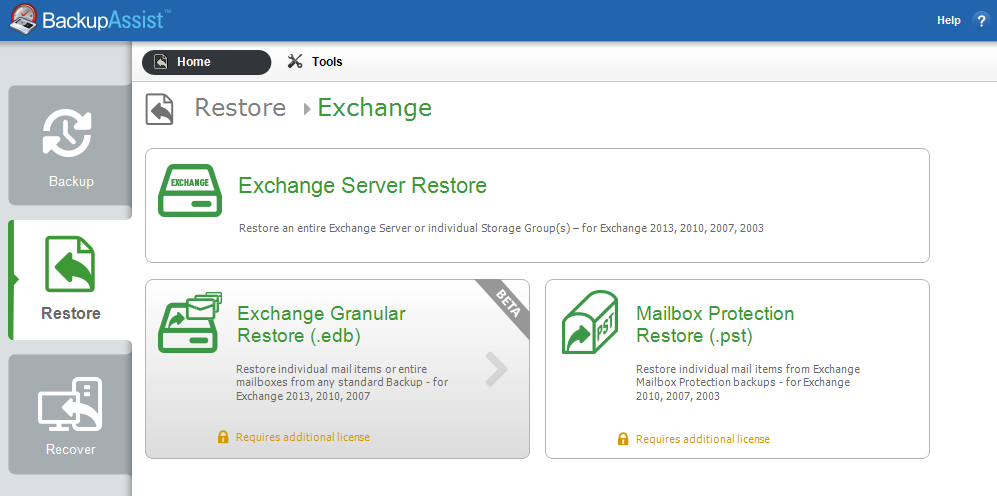Viewport: 997px width, 496px height.
Task: Select the Restore sidebar section
Action: click(x=70, y=280)
